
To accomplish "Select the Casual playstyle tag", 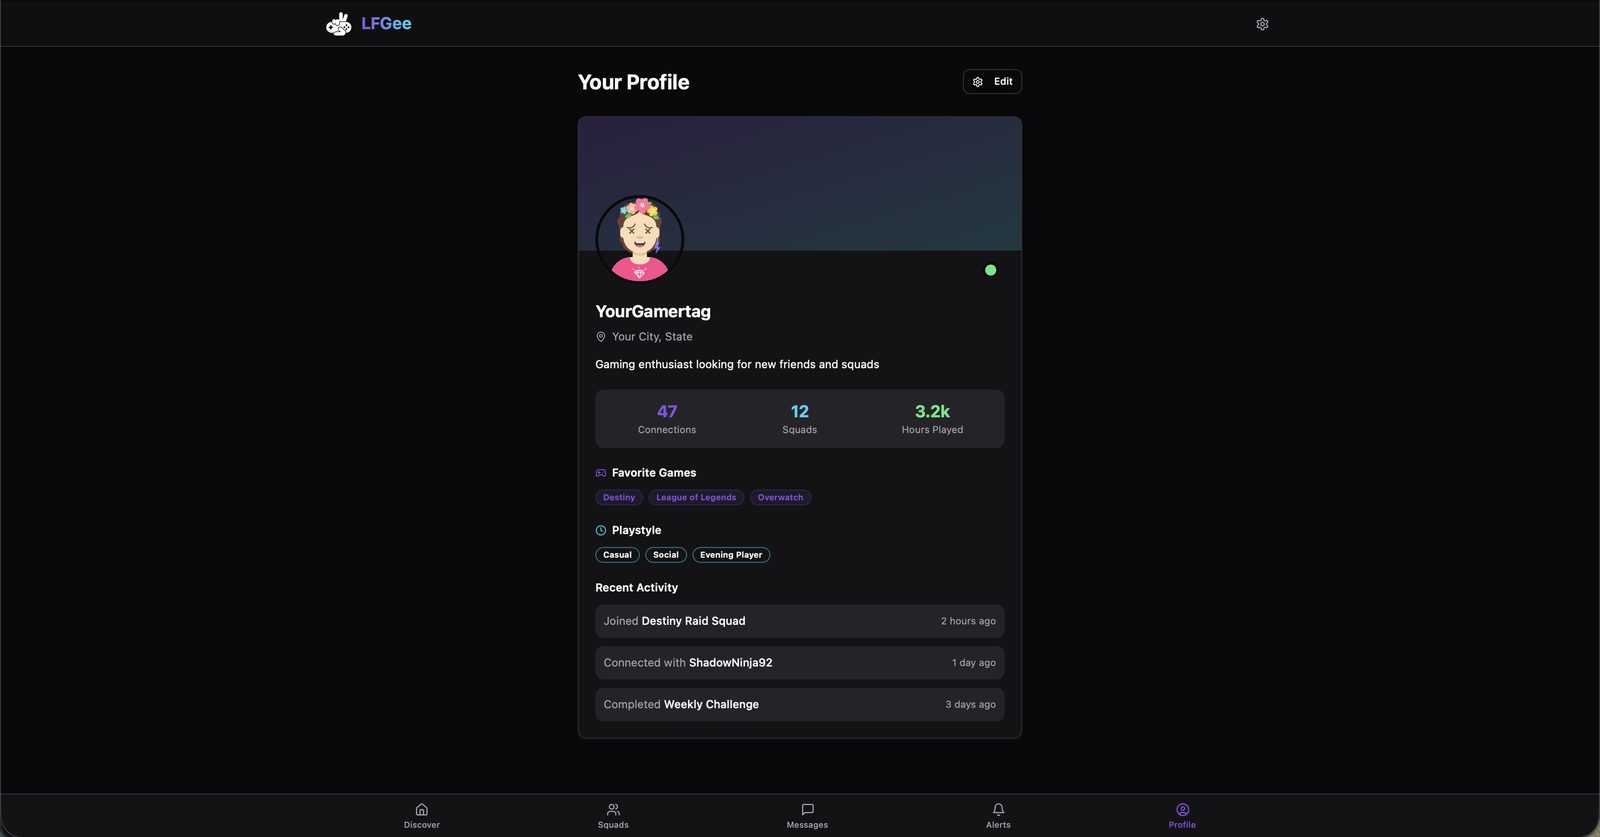I will pyautogui.click(x=617, y=555).
